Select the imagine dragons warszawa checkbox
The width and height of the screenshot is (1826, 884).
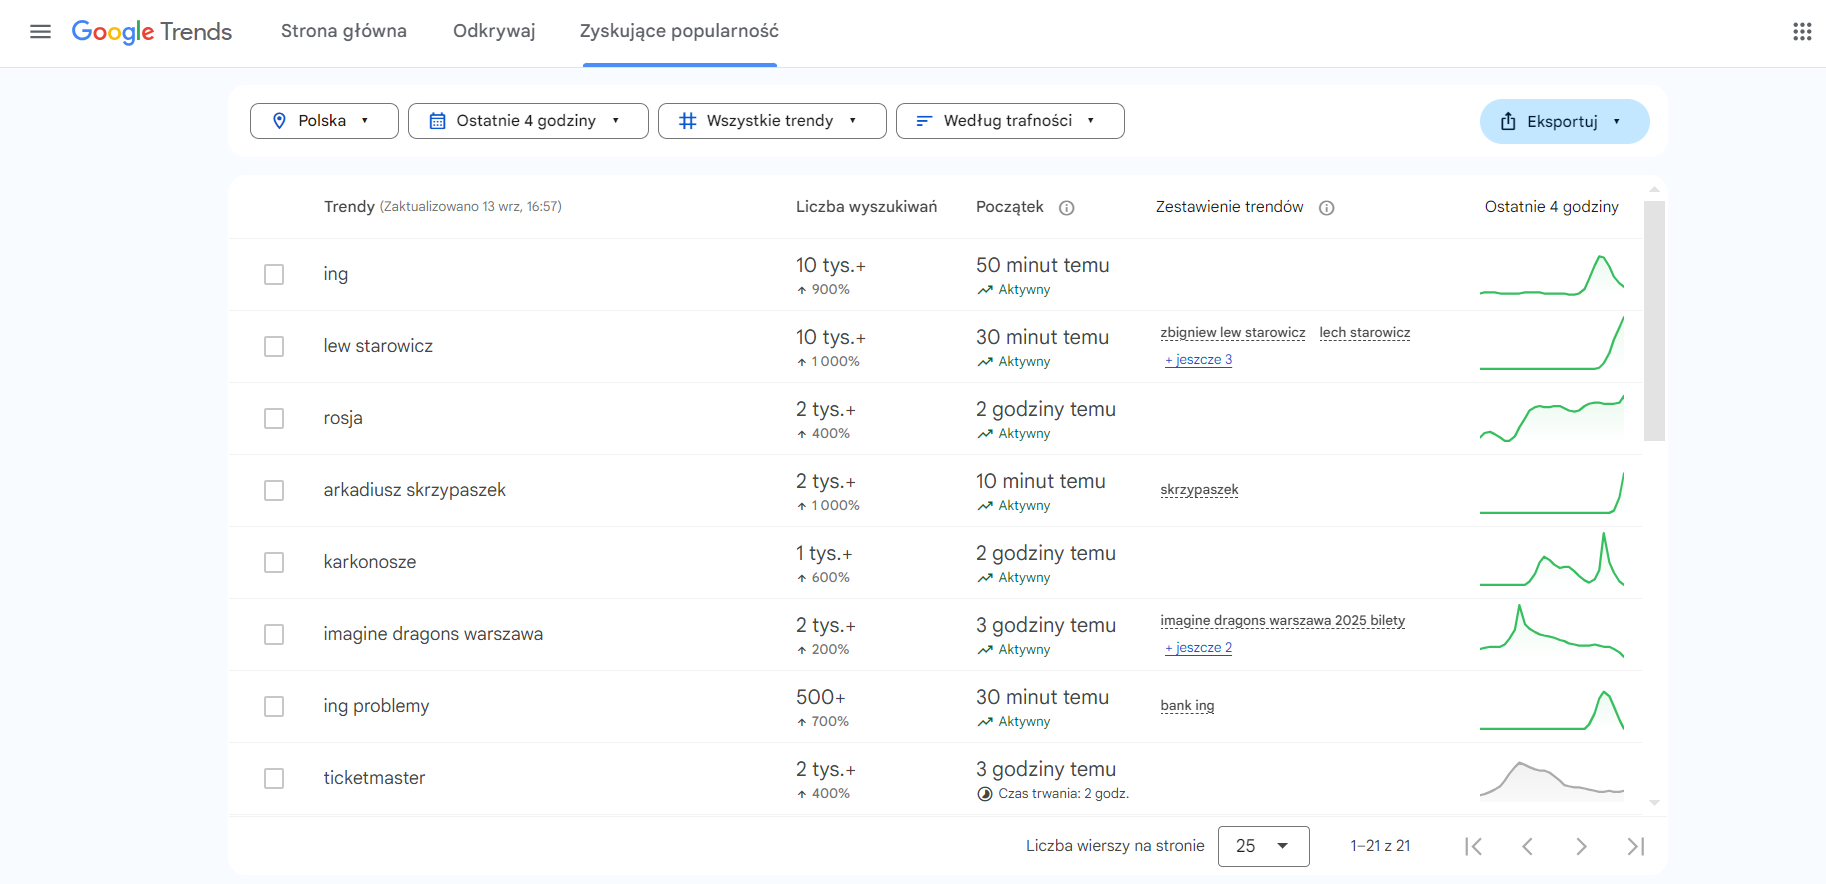(274, 634)
